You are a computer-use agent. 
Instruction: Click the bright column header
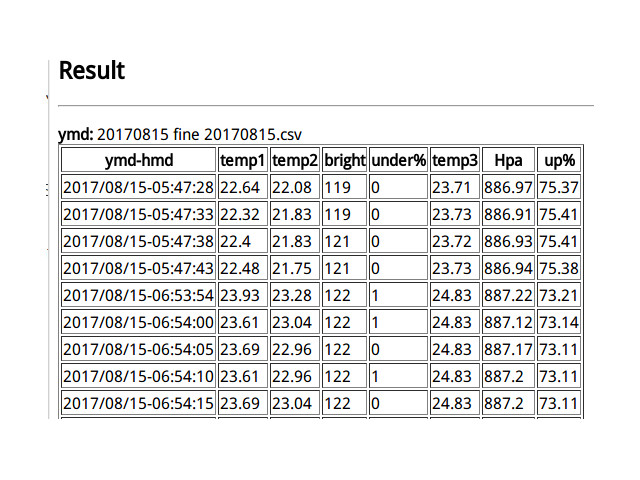coord(344,160)
